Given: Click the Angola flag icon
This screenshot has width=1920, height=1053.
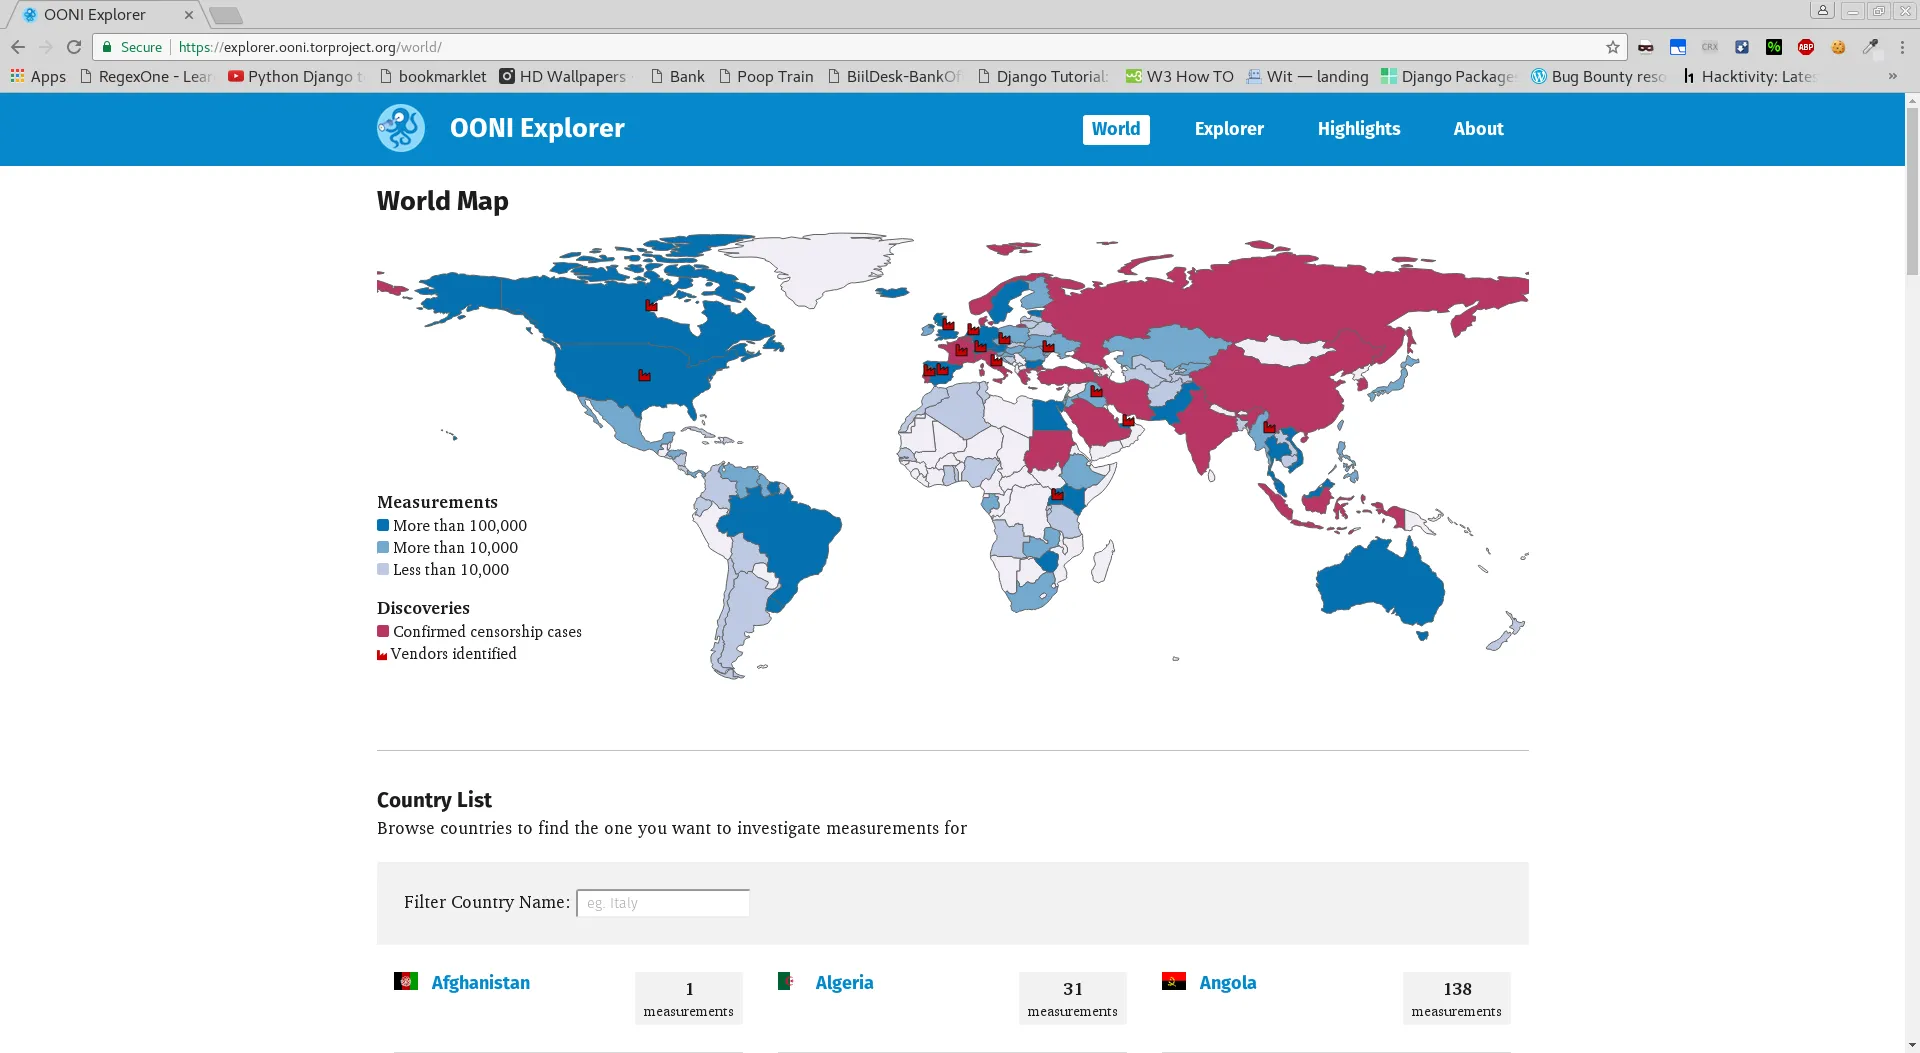Looking at the screenshot, I should coord(1174,981).
